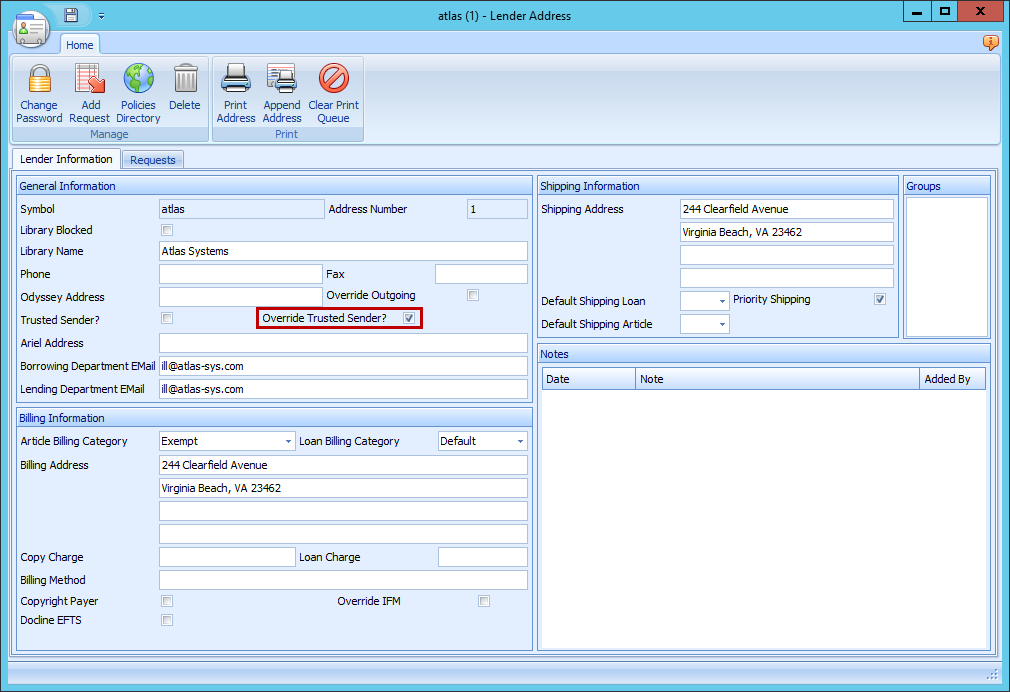The image size is (1010, 692).
Task: Click the Phone input field
Action: pyautogui.click(x=240, y=273)
